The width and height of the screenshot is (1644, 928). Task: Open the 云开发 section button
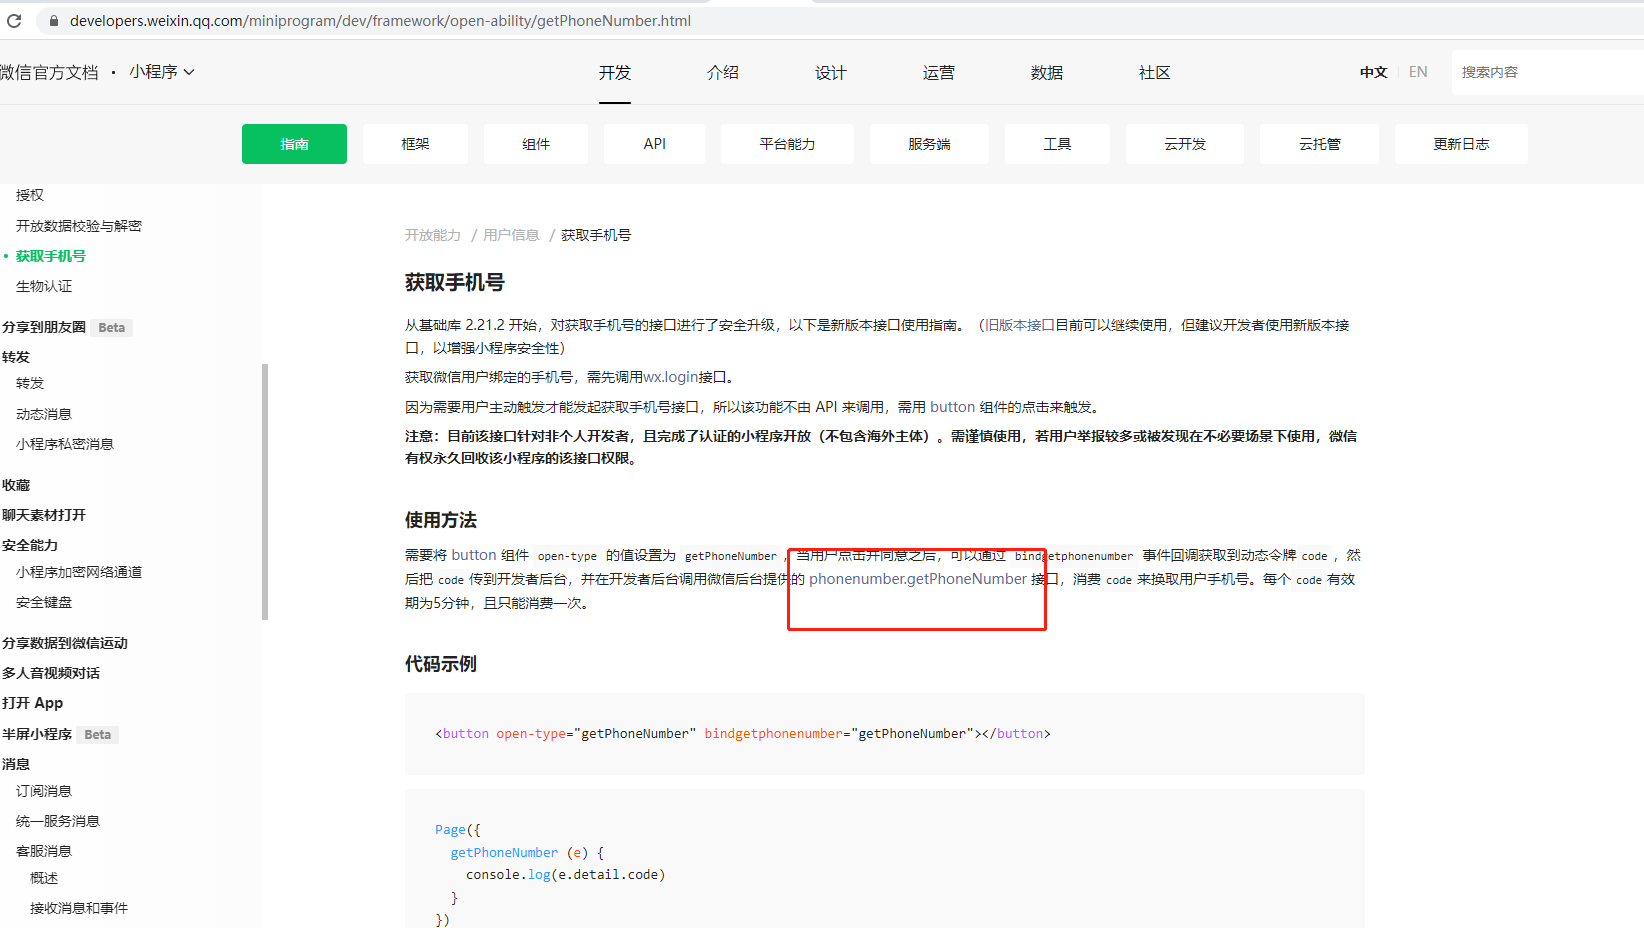(x=1185, y=144)
